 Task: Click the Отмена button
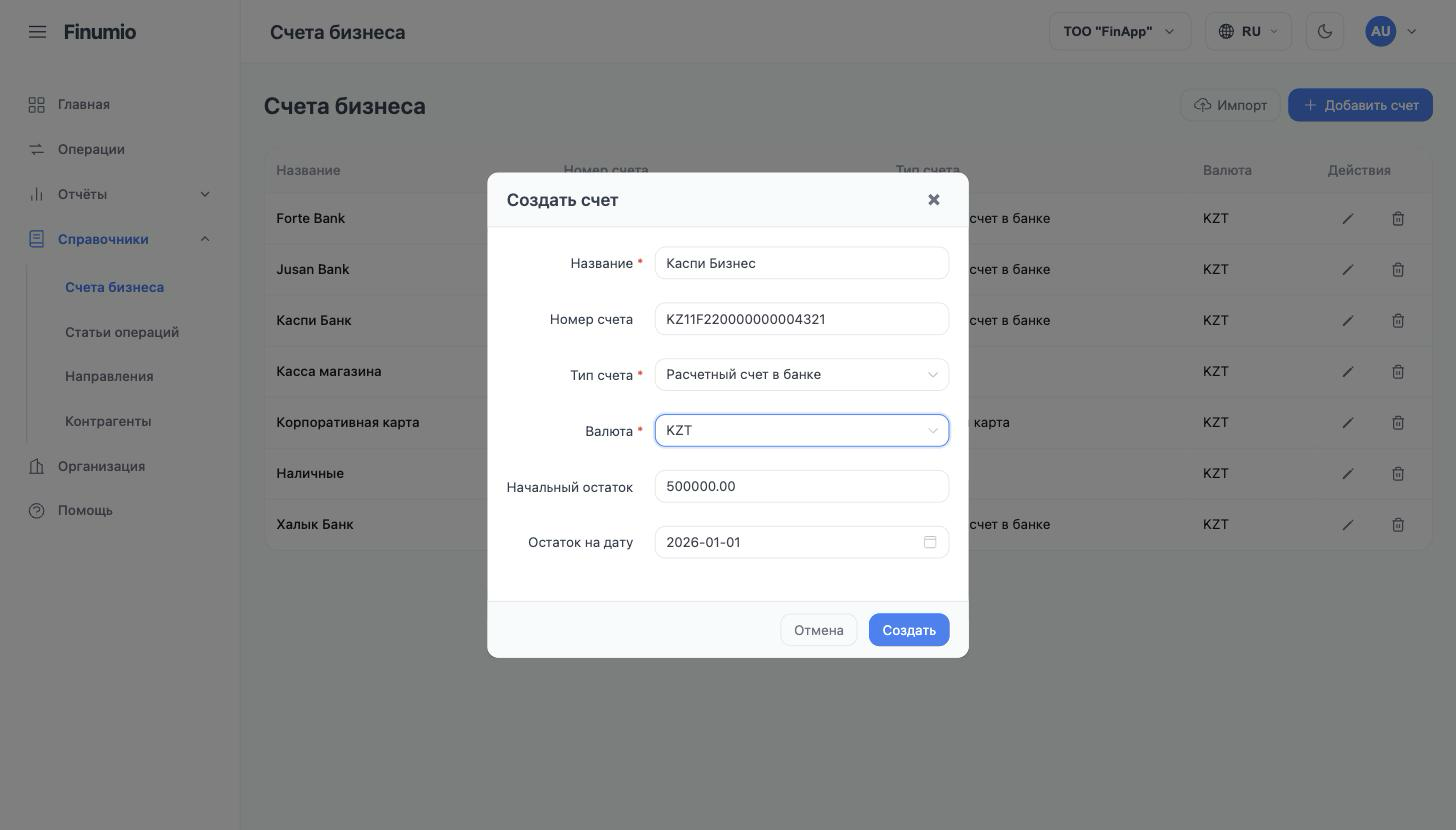[x=819, y=630]
